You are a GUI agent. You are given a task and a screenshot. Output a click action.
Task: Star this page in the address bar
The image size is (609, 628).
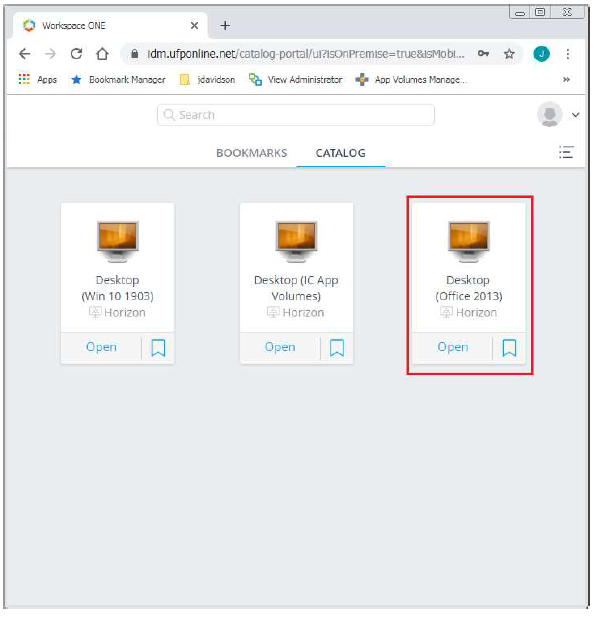coord(509,54)
